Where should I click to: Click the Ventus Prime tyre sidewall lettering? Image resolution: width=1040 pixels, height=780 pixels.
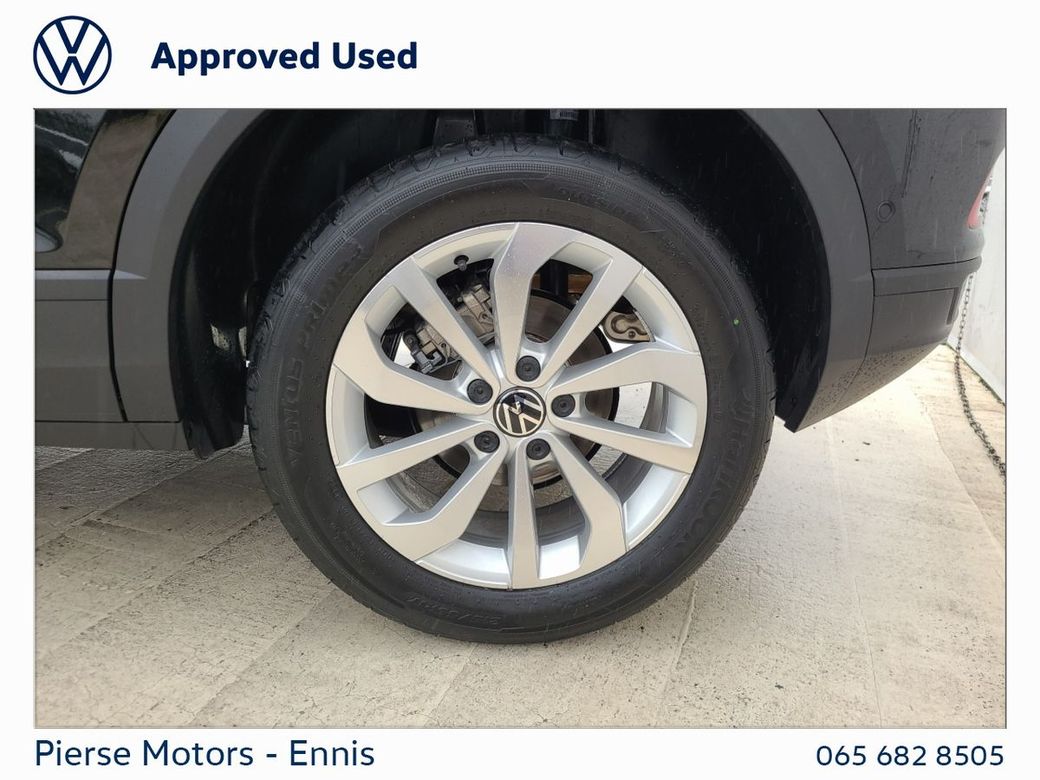(x=315, y=358)
